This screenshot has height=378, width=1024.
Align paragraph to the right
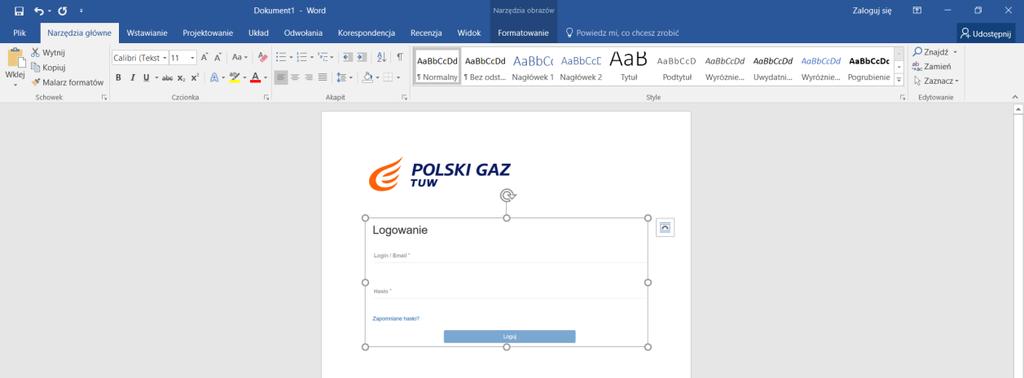pos(309,78)
